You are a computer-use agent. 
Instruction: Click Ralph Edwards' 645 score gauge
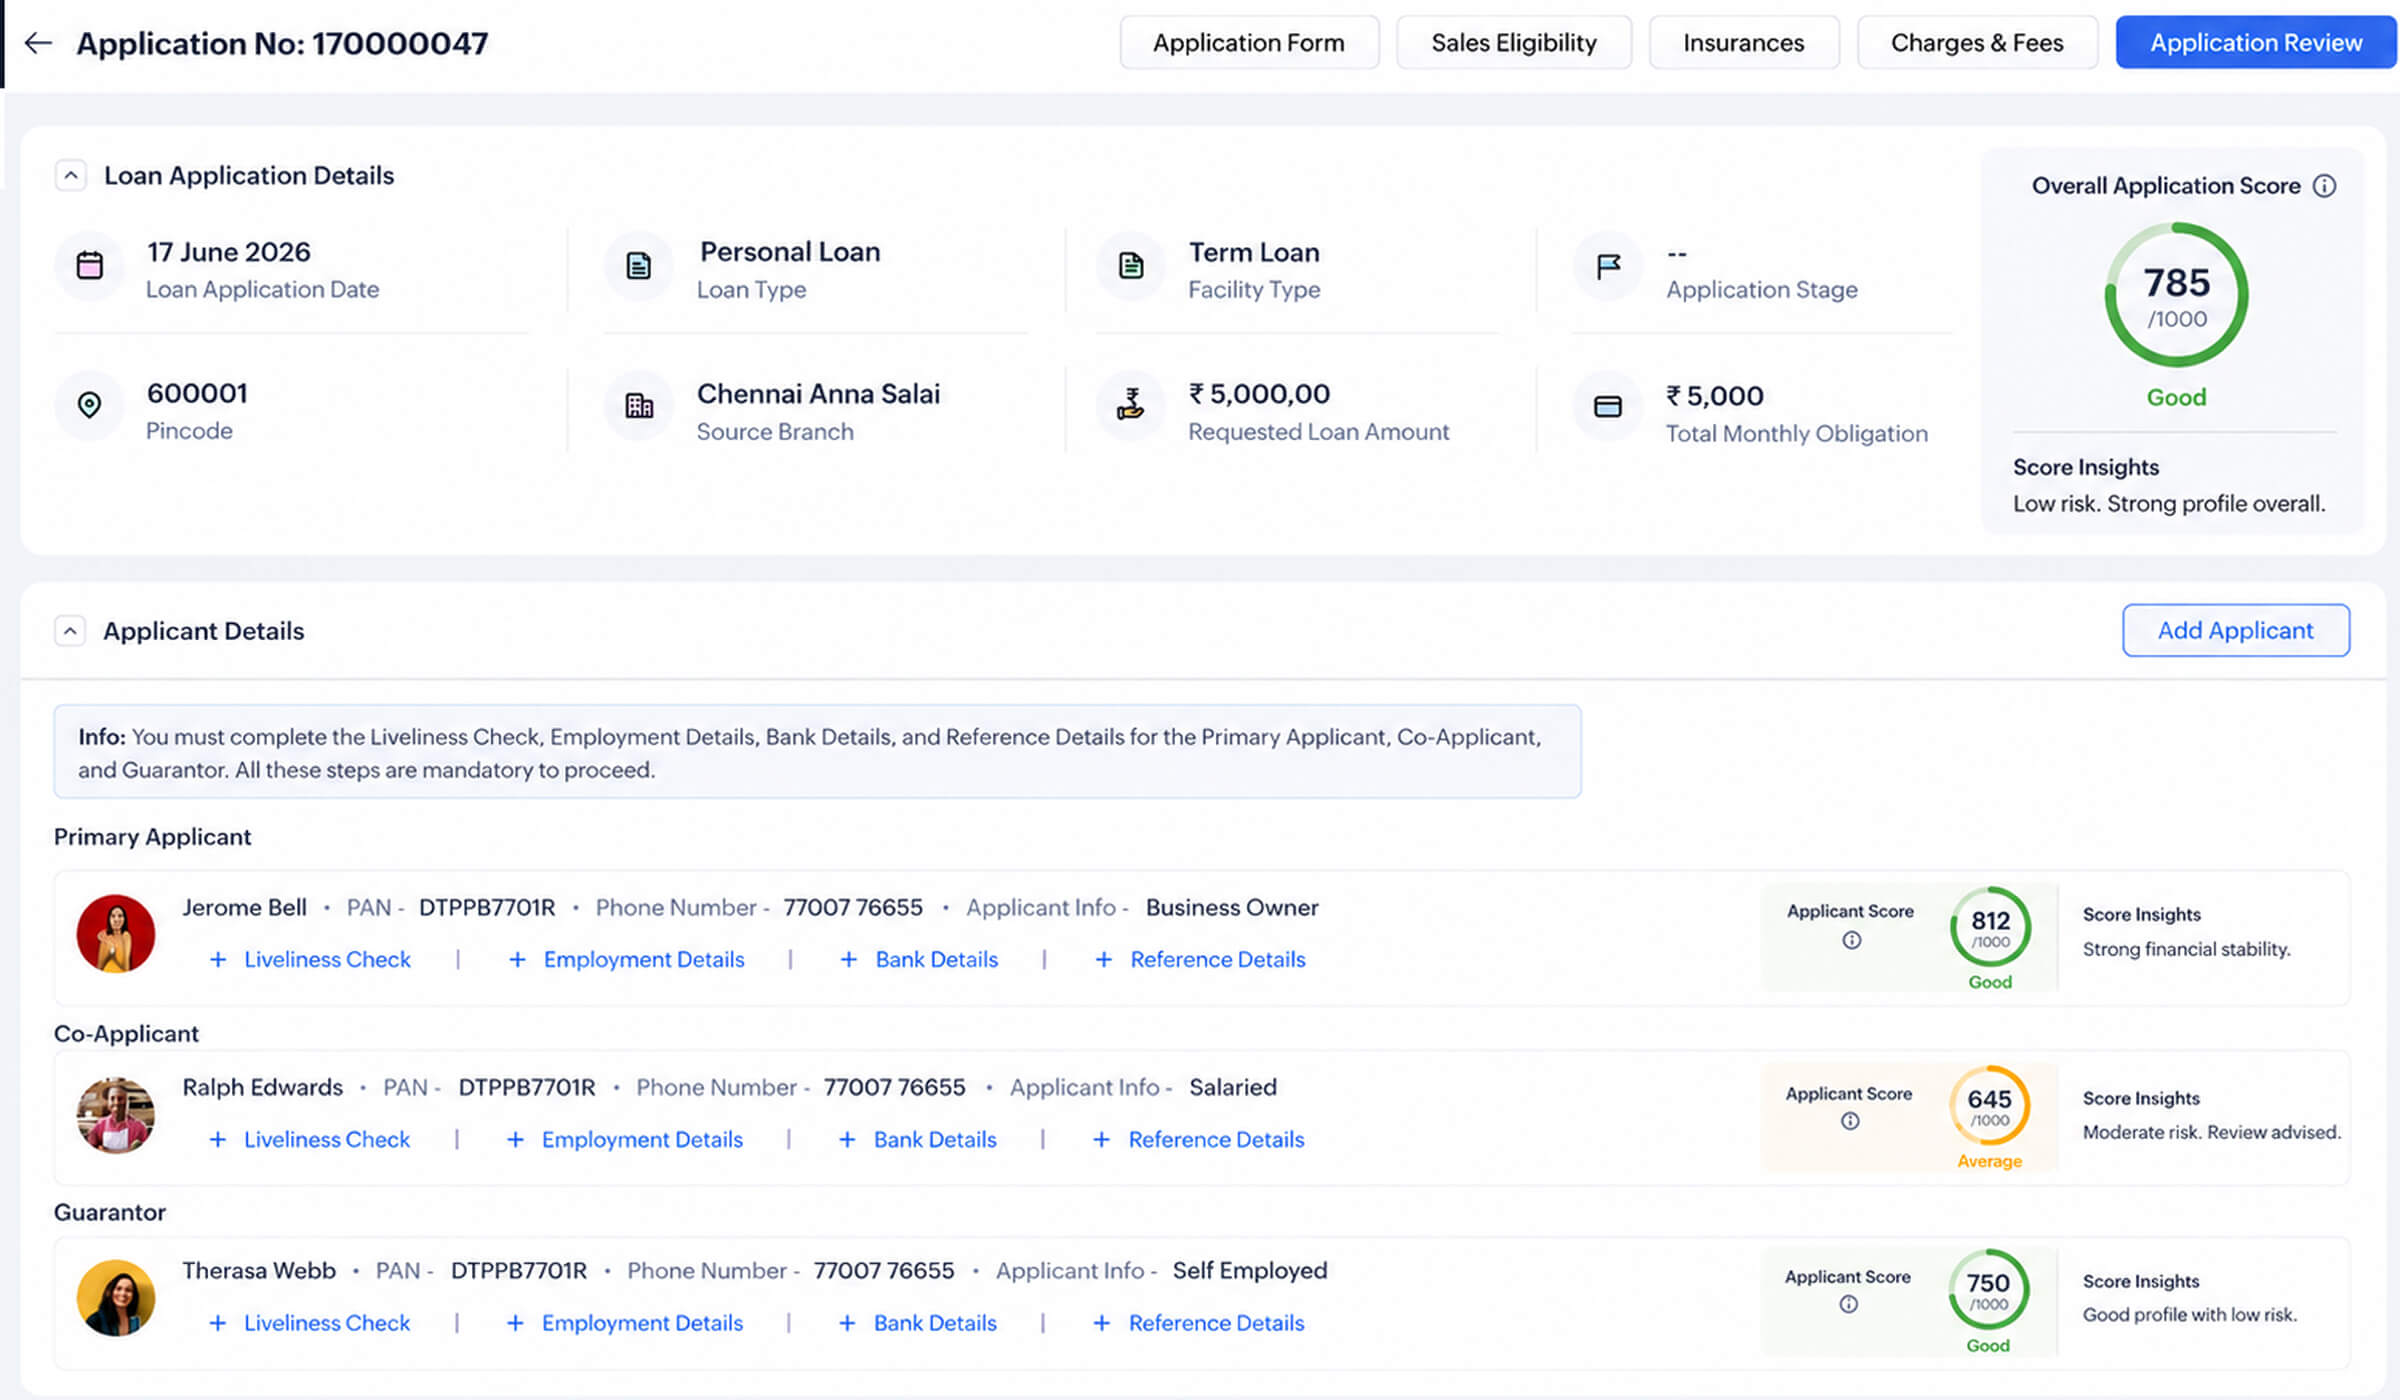coord(1989,1107)
